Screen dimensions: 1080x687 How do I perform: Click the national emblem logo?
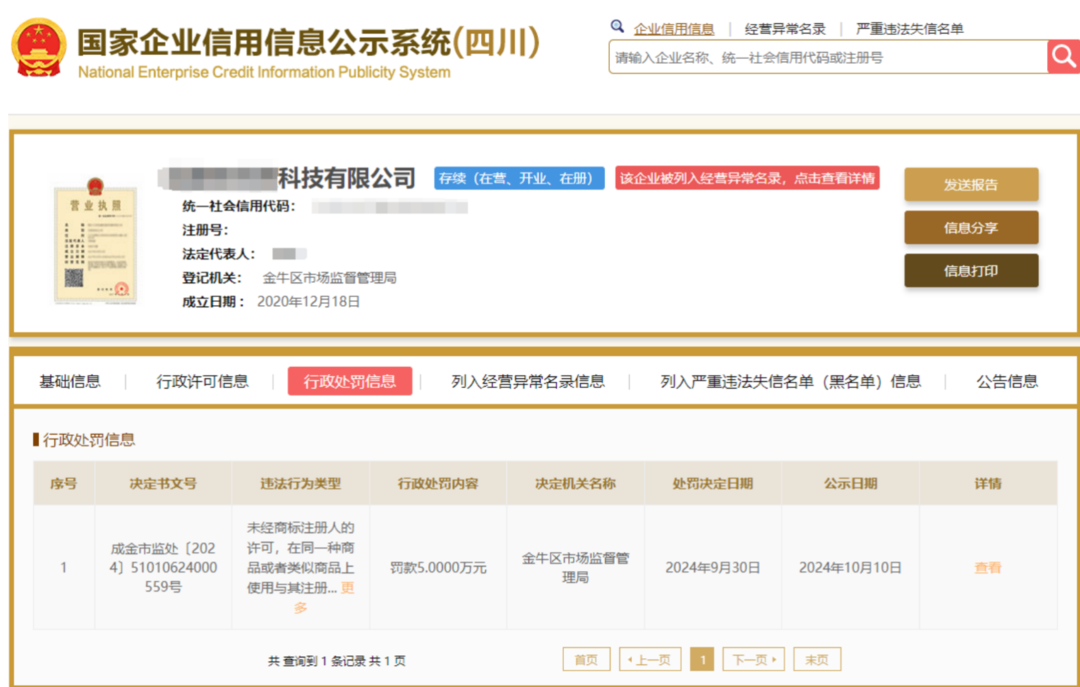point(39,49)
